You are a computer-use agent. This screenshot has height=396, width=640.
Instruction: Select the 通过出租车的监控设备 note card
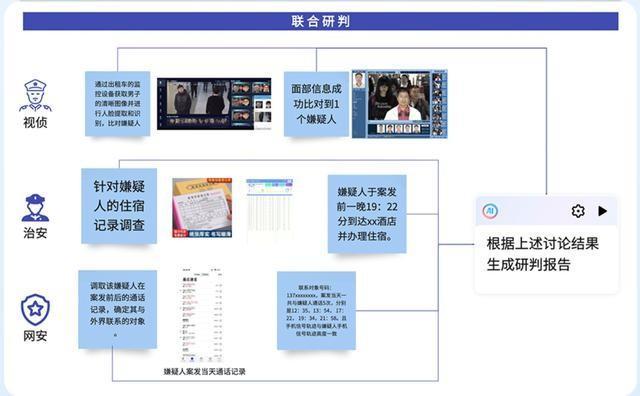tap(118, 104)
